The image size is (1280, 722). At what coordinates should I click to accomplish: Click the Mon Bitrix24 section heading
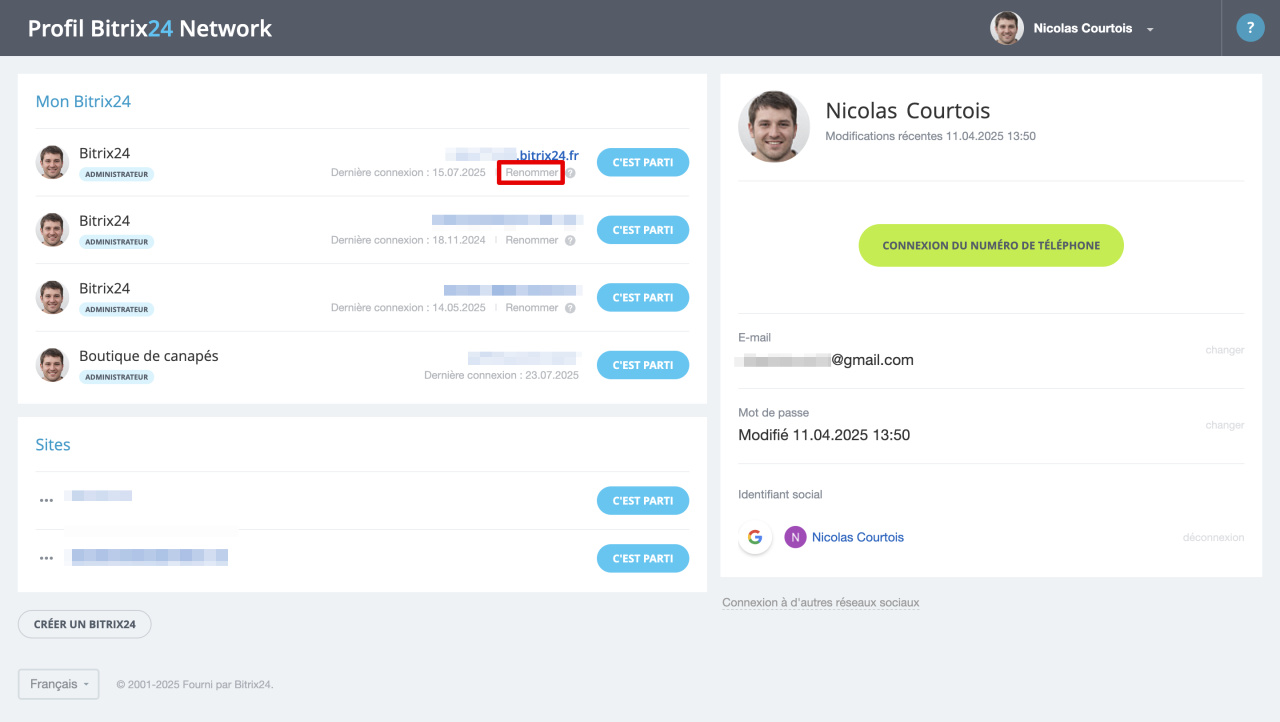point(83,101)
